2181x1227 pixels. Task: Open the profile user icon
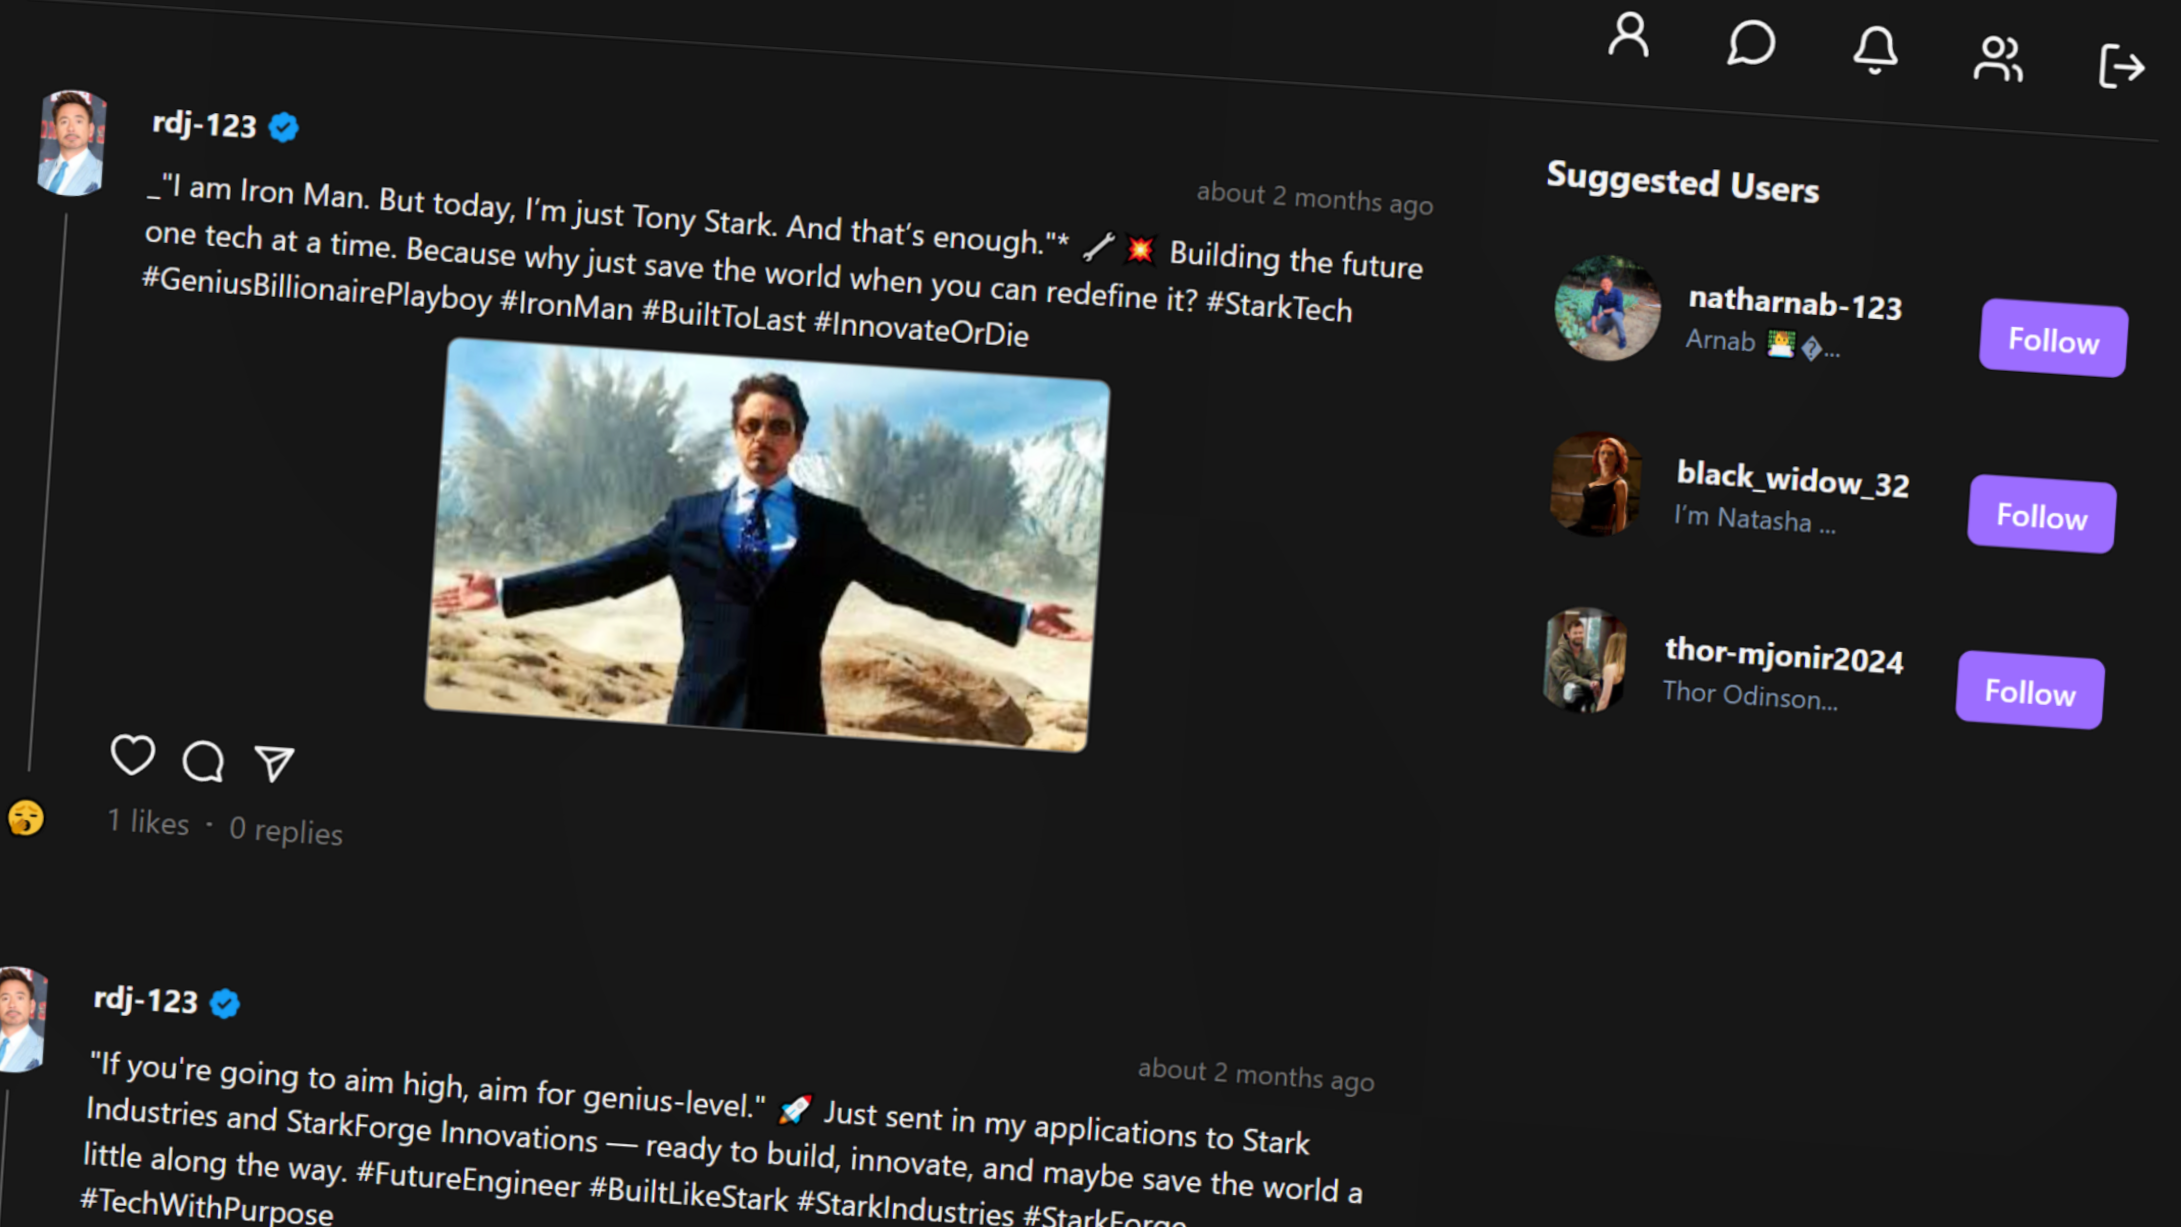click(x=1628, y=36)
